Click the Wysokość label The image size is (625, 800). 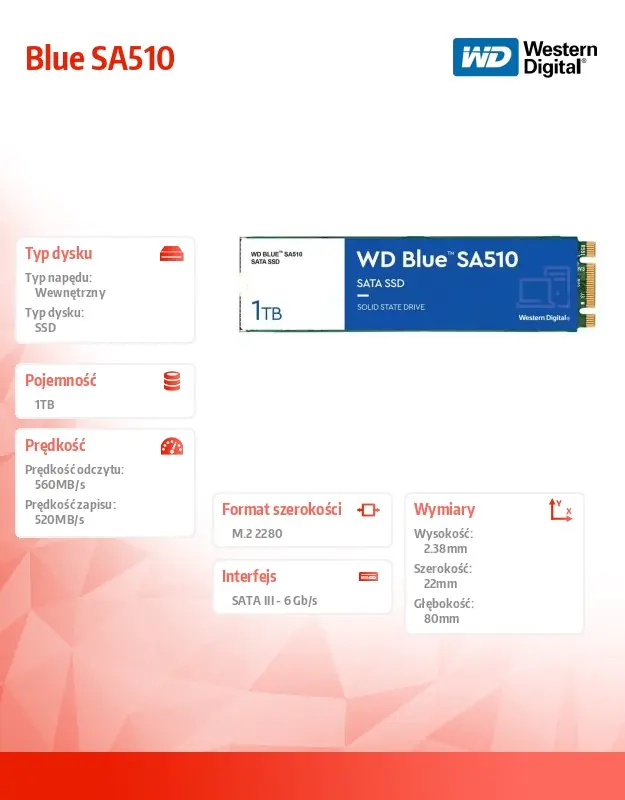click(443, 534)
